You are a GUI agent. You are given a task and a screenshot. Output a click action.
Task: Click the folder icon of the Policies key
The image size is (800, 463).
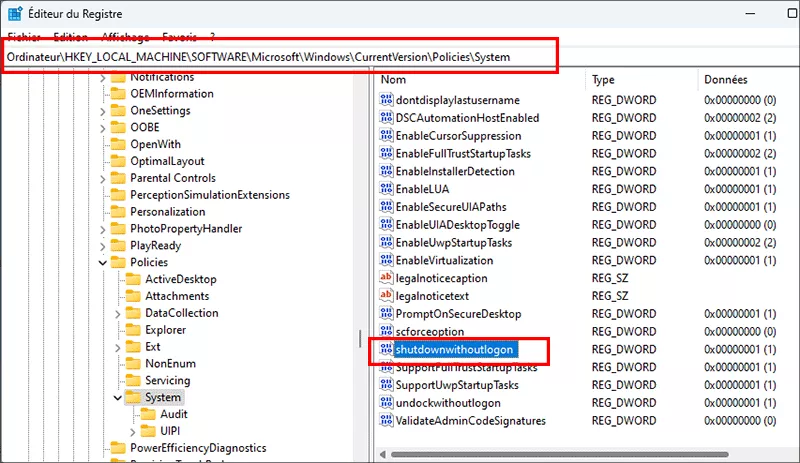point(118,262)
